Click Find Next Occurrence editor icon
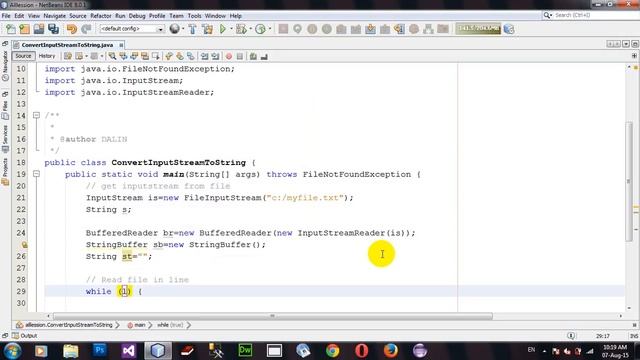The image size is (640, 360). (x=134, y=56)
